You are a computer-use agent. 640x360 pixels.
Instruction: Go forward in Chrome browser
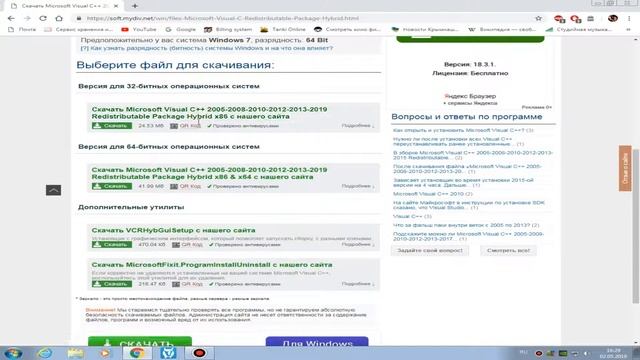click(27, 18)
